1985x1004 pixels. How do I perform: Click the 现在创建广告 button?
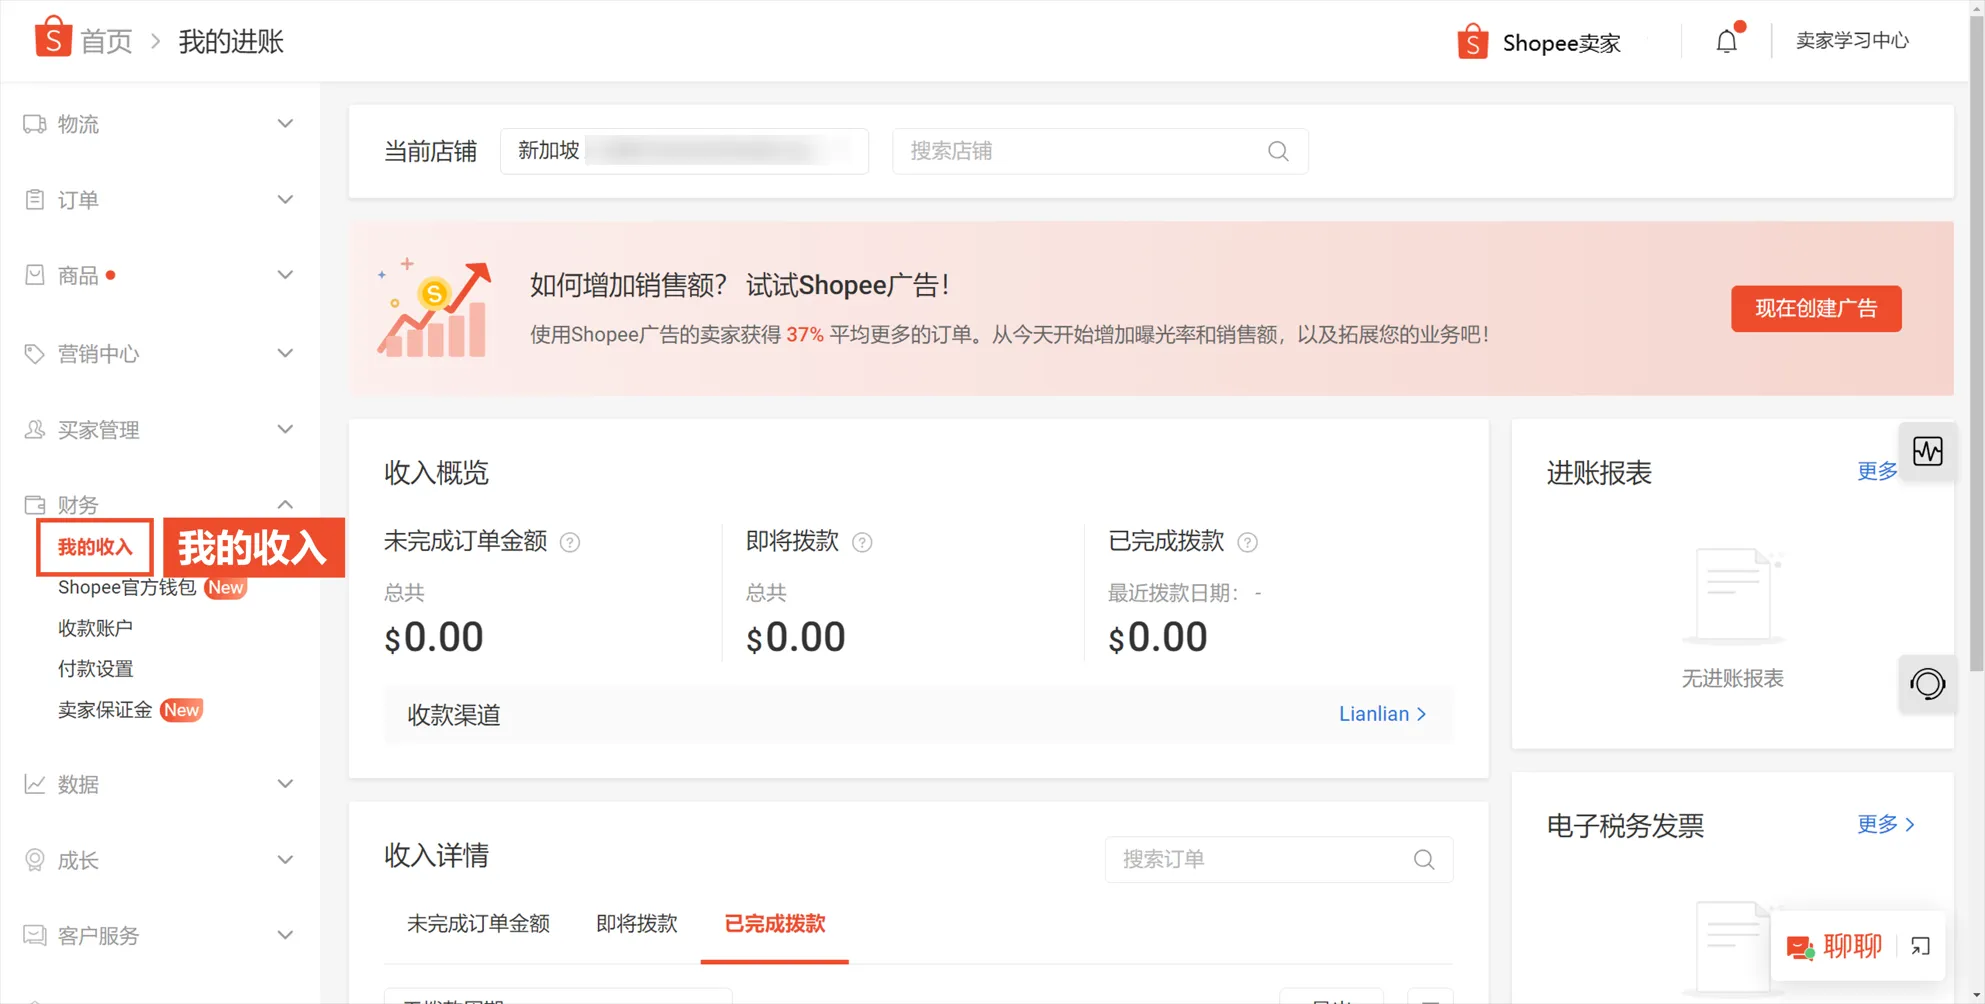click(x=1816, y=308)
